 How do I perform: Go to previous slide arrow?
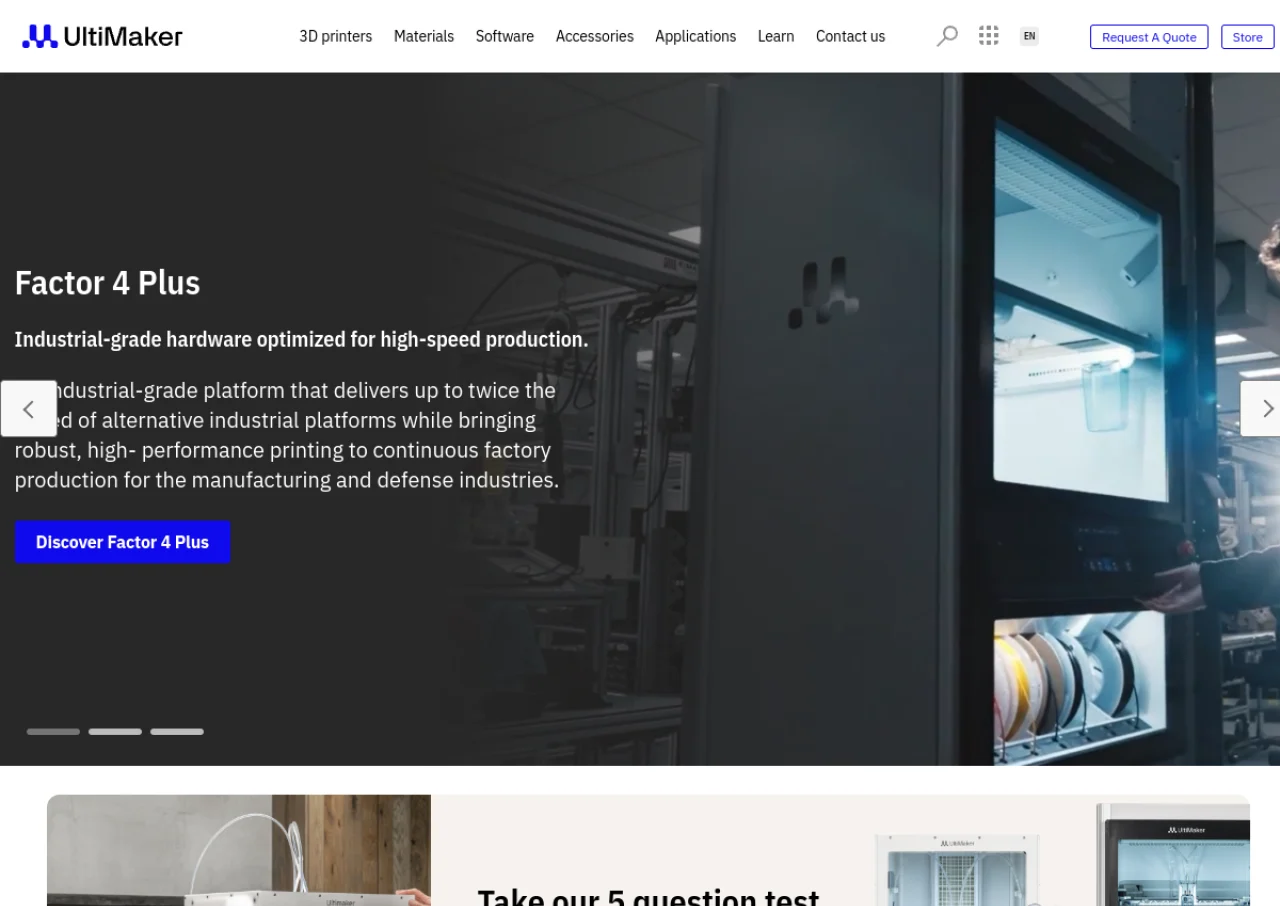(28, 408)
